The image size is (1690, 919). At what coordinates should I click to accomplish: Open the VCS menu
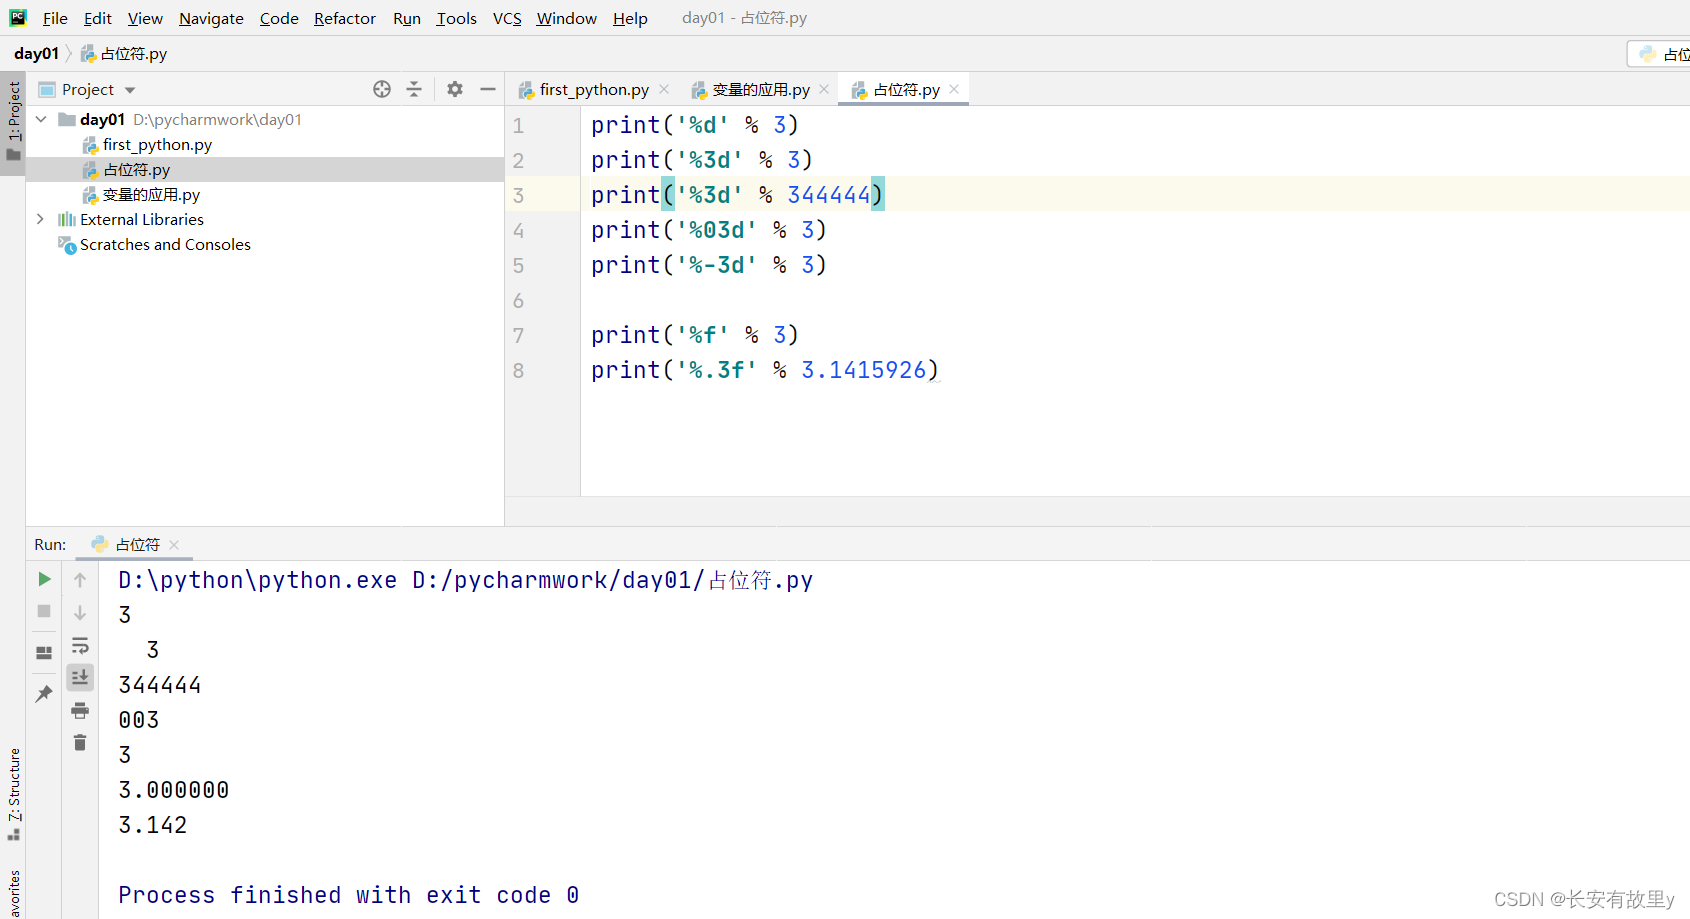[x=507, y=18]
